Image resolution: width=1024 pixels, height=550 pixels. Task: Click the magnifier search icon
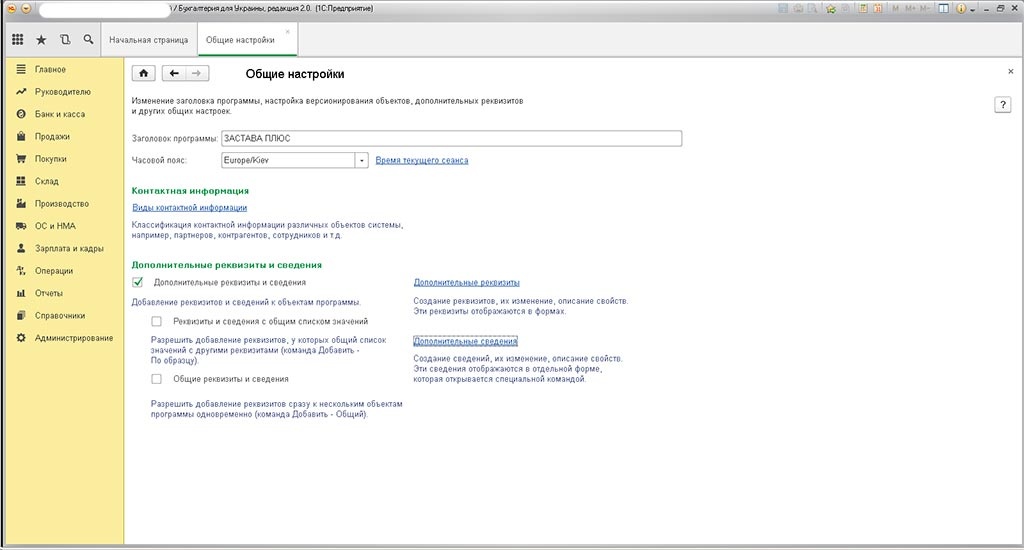pyautogui.click(x=89, y=40)
